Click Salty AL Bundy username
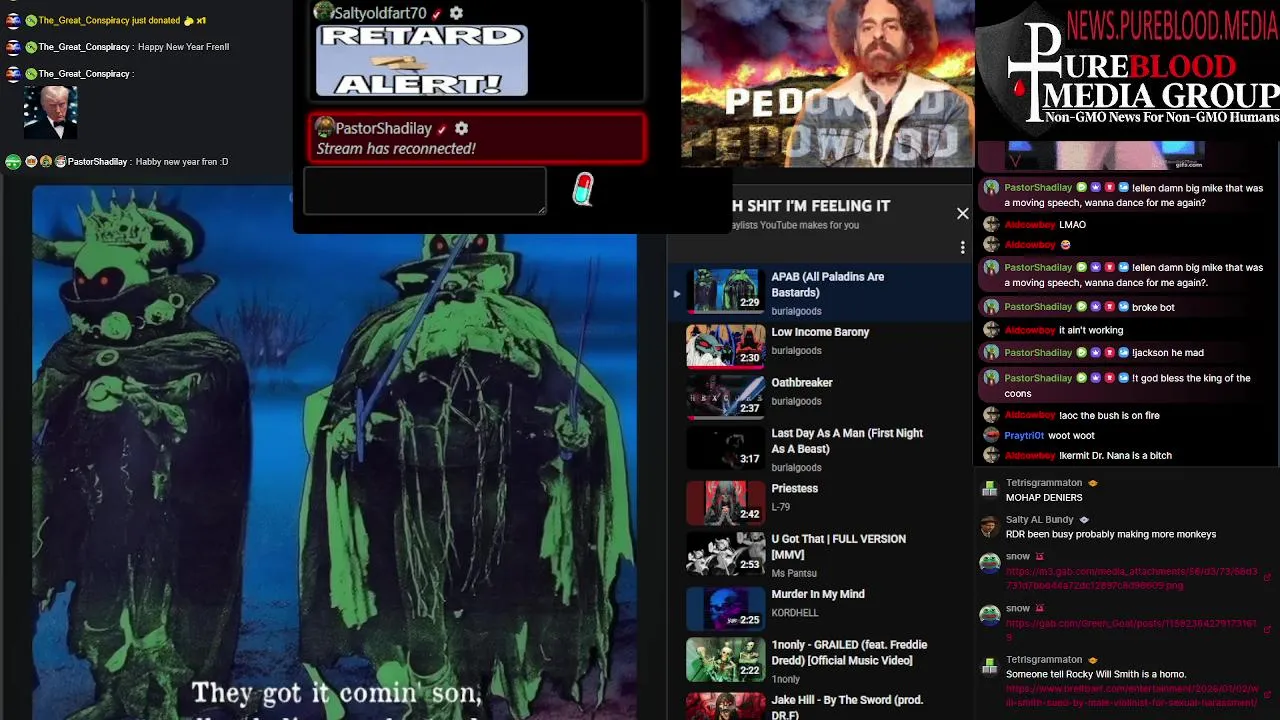 1039,520
